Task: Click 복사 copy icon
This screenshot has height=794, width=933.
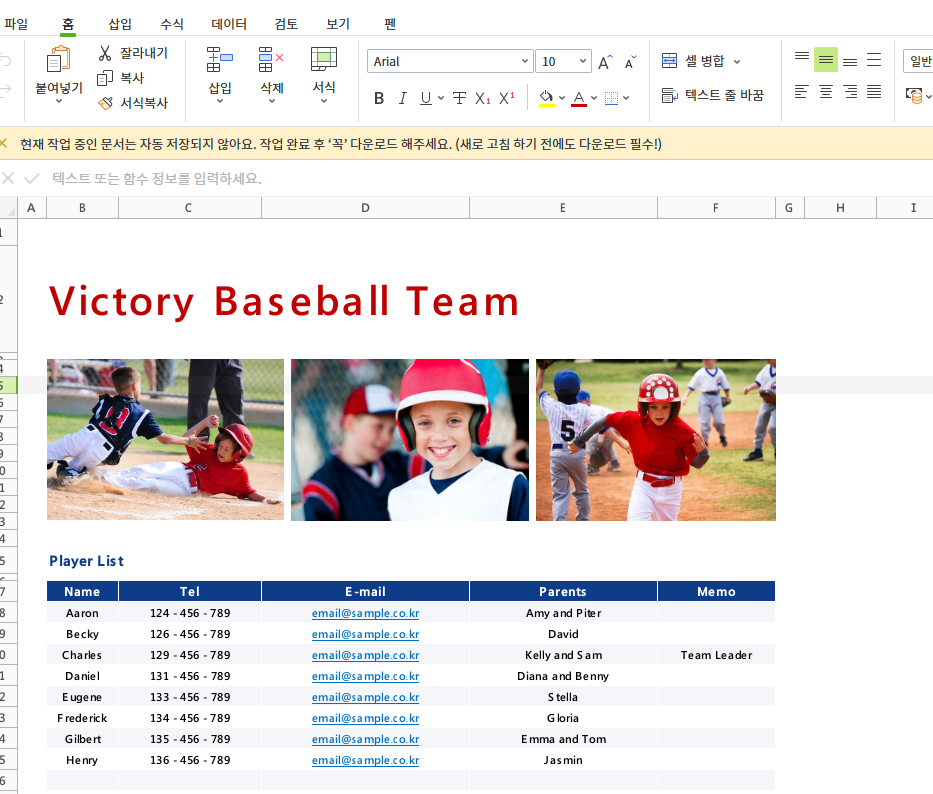Action: click(105, 78)
